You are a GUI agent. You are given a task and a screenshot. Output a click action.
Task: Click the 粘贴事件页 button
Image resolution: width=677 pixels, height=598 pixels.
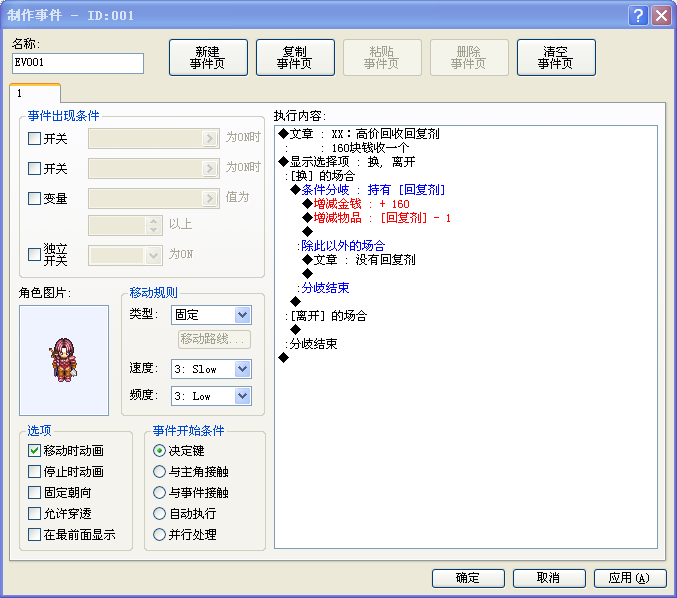click(382, 57)
